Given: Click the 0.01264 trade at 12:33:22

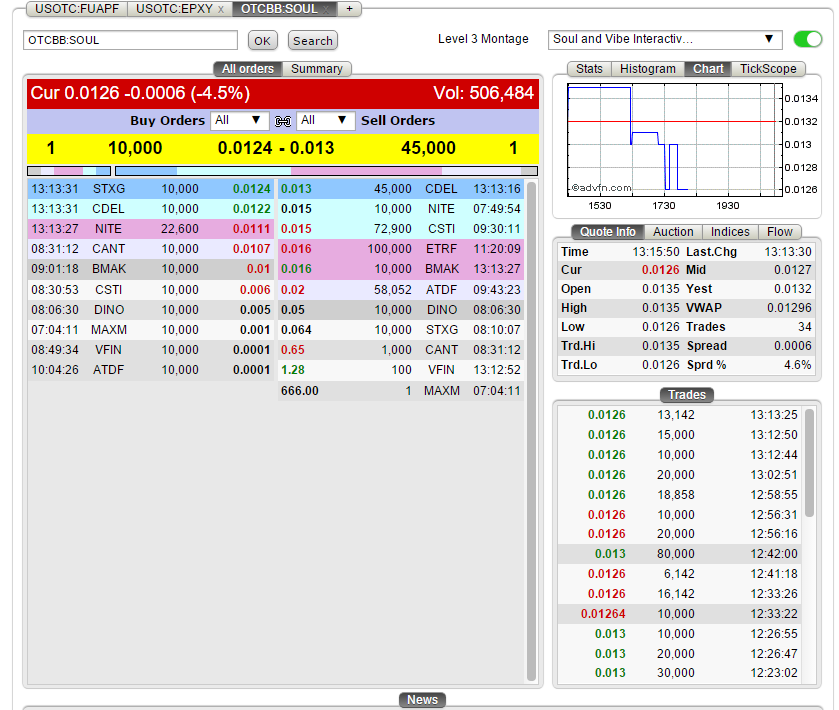Looking at the screenshot, I should coord(680,614).
